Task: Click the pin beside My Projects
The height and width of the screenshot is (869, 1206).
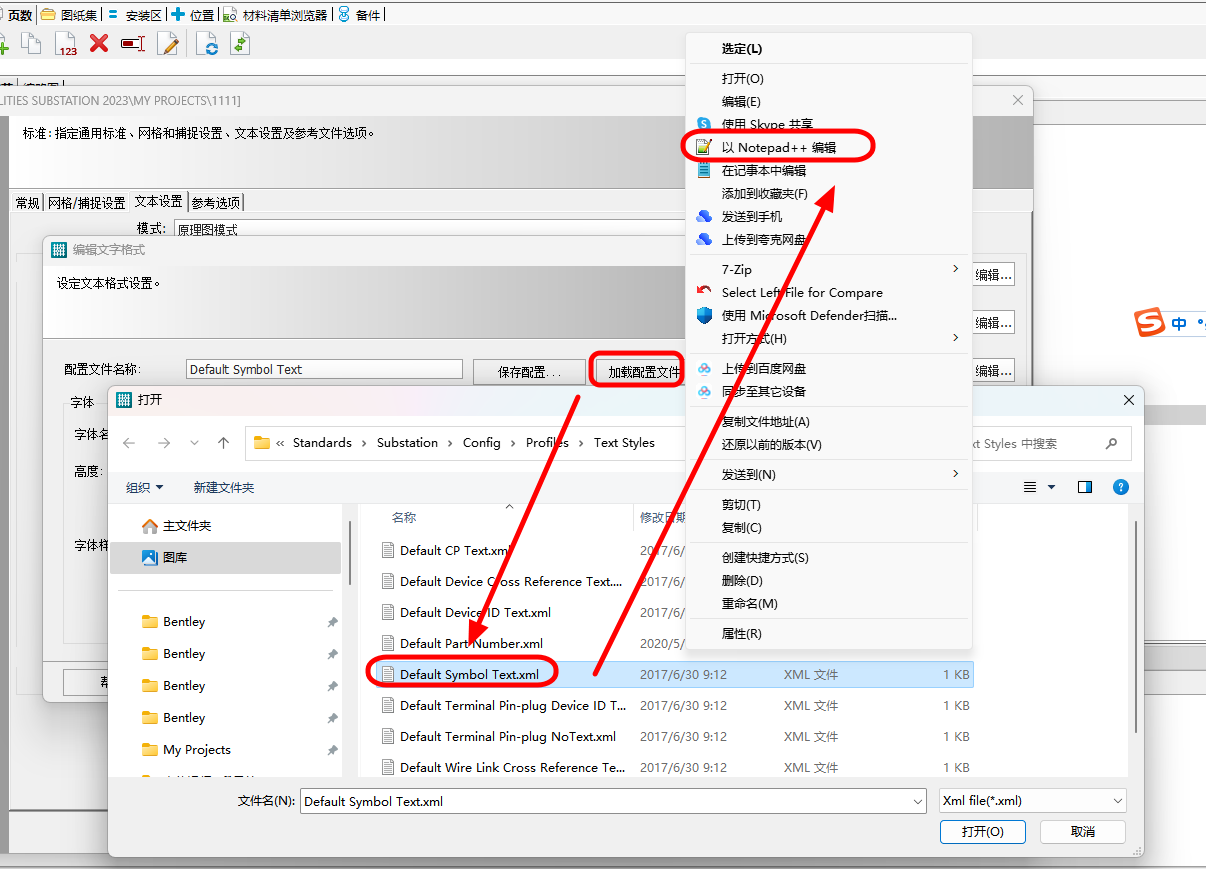Action: coord(332,750)
